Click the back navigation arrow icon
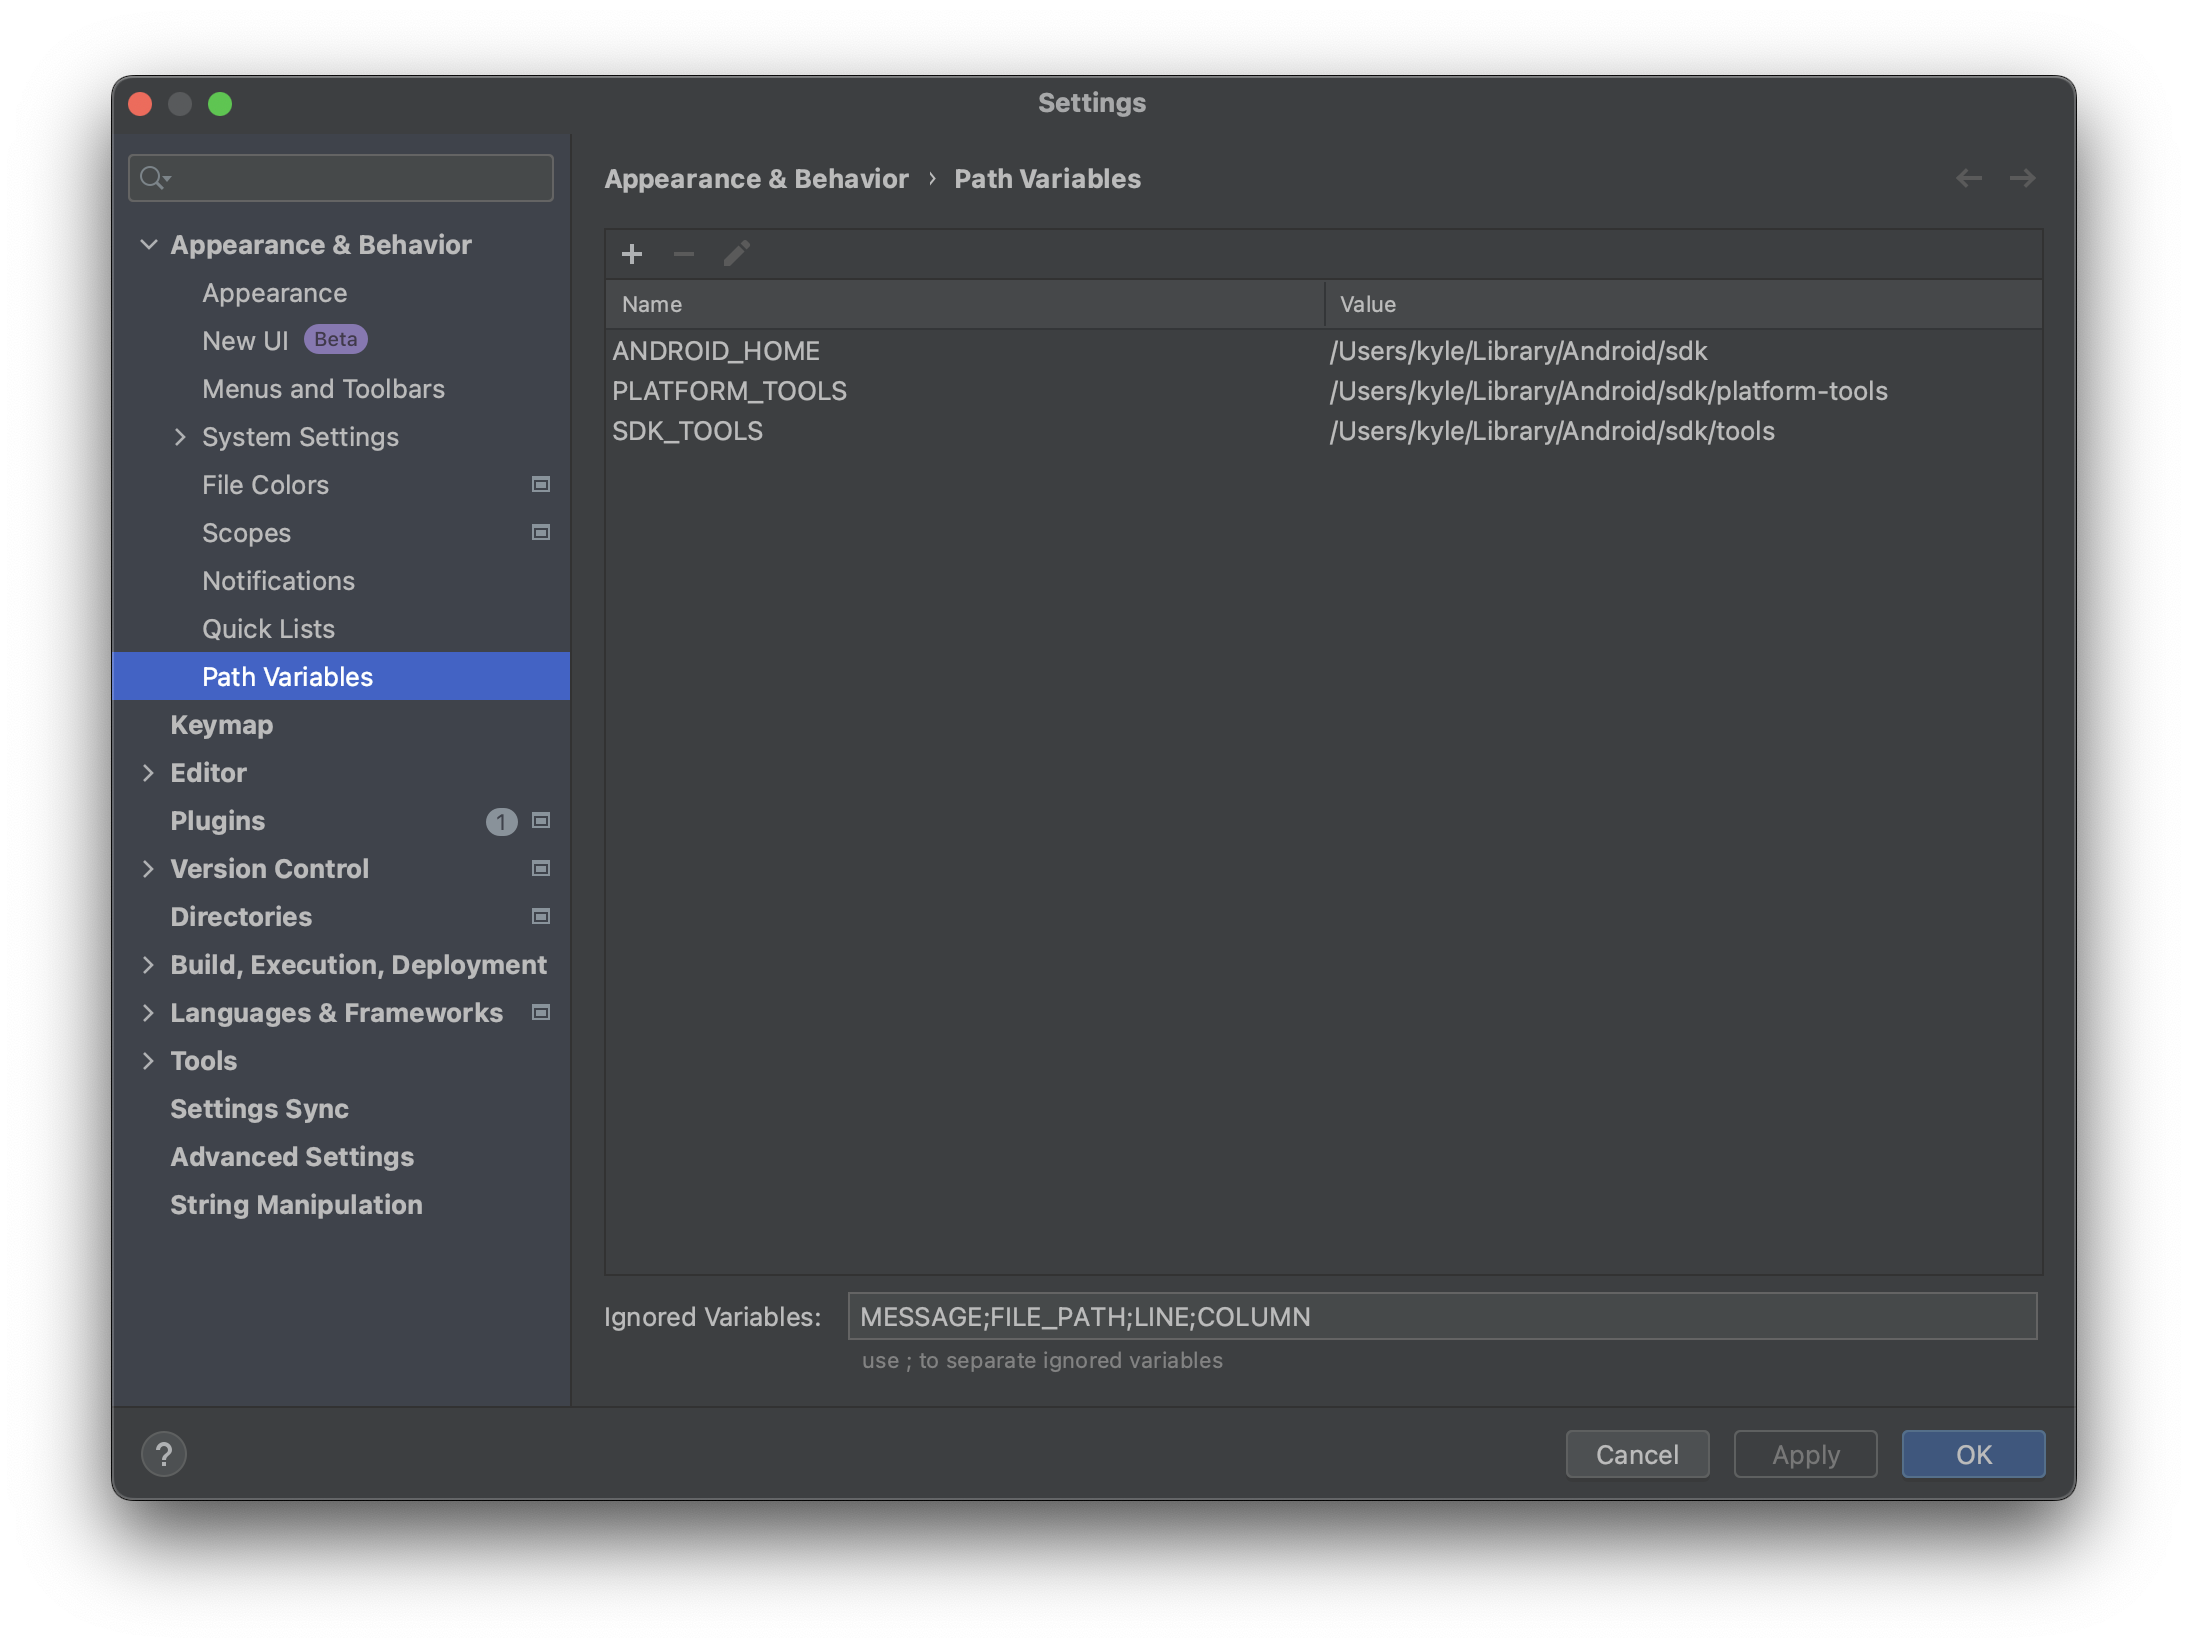 point(1968,177)
